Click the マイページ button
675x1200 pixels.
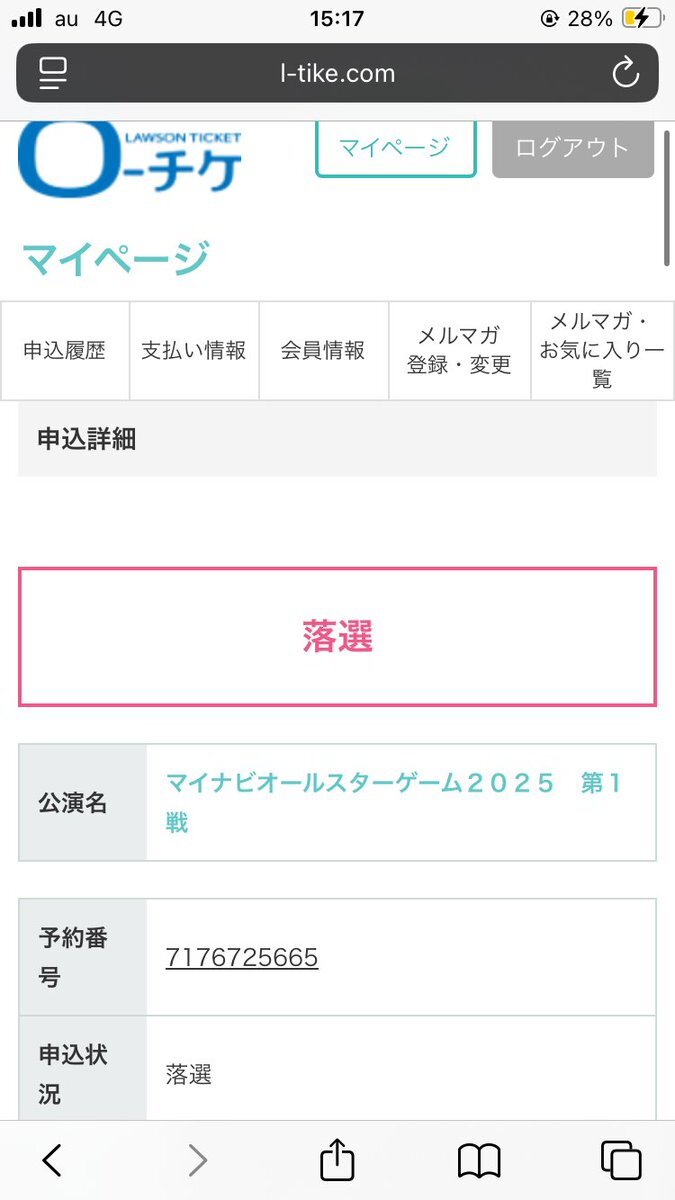395,148
